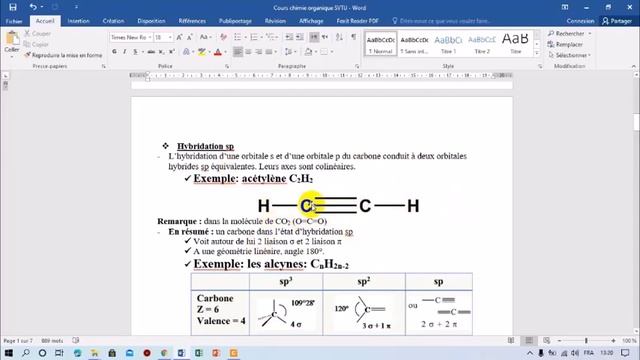Open Excel from the Windows taskbar
640x360 pixels.
point(199,353)
